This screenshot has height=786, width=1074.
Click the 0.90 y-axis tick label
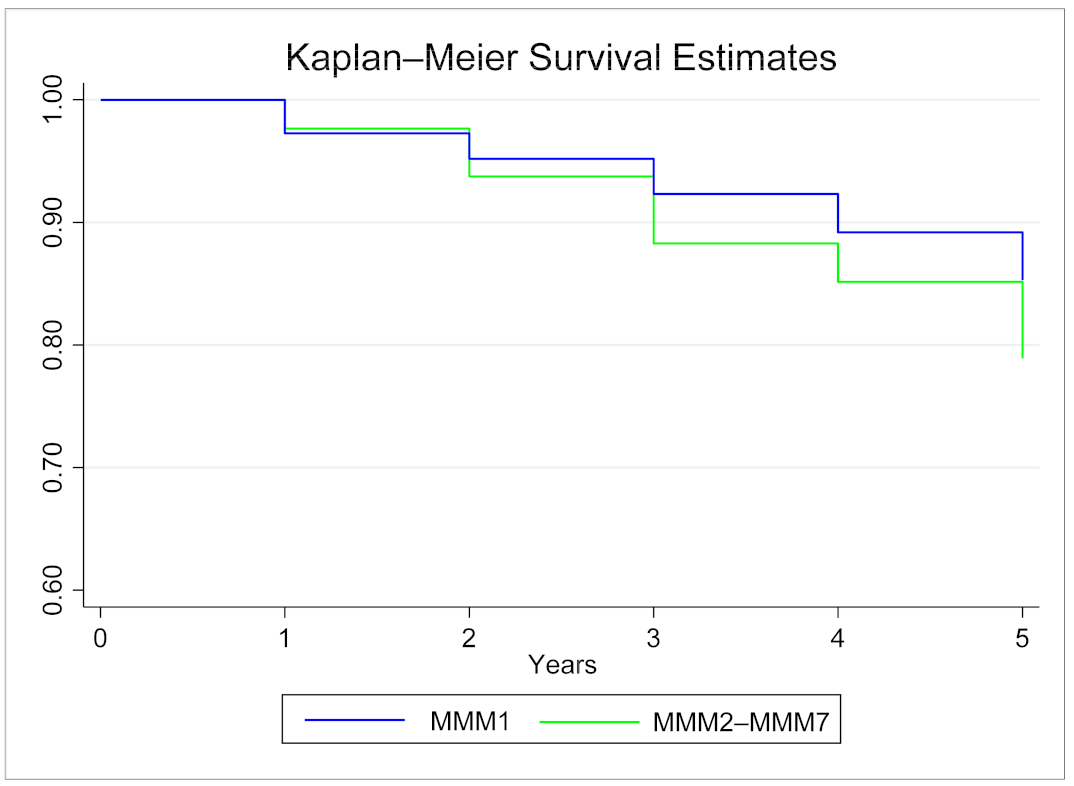54,222
